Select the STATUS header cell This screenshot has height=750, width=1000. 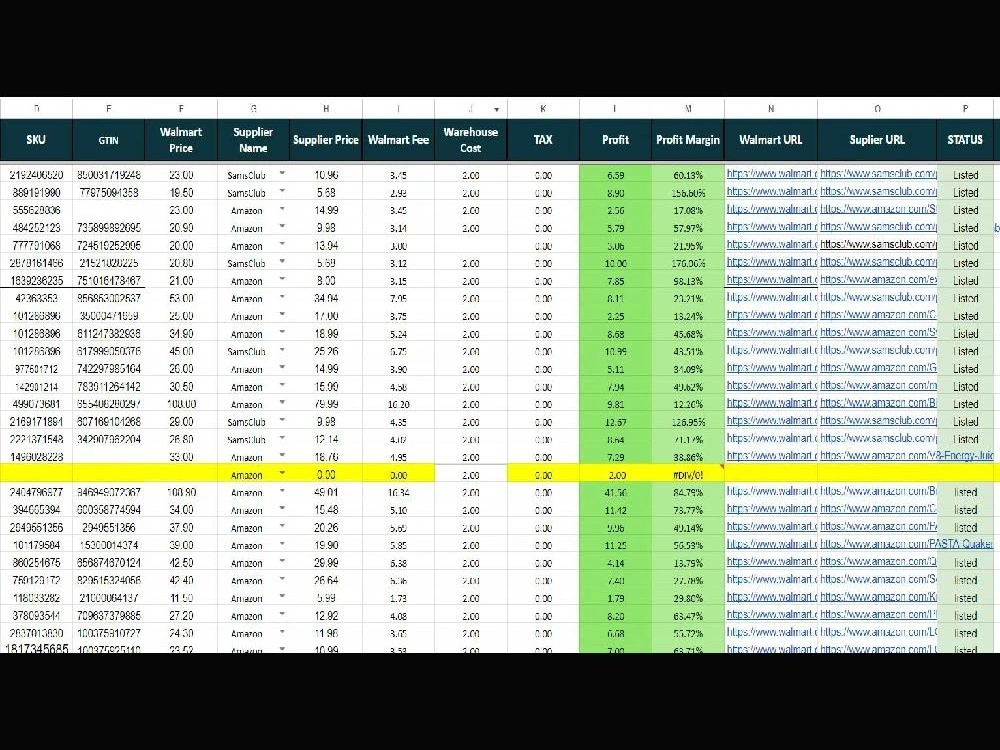(x=965, y=140)
